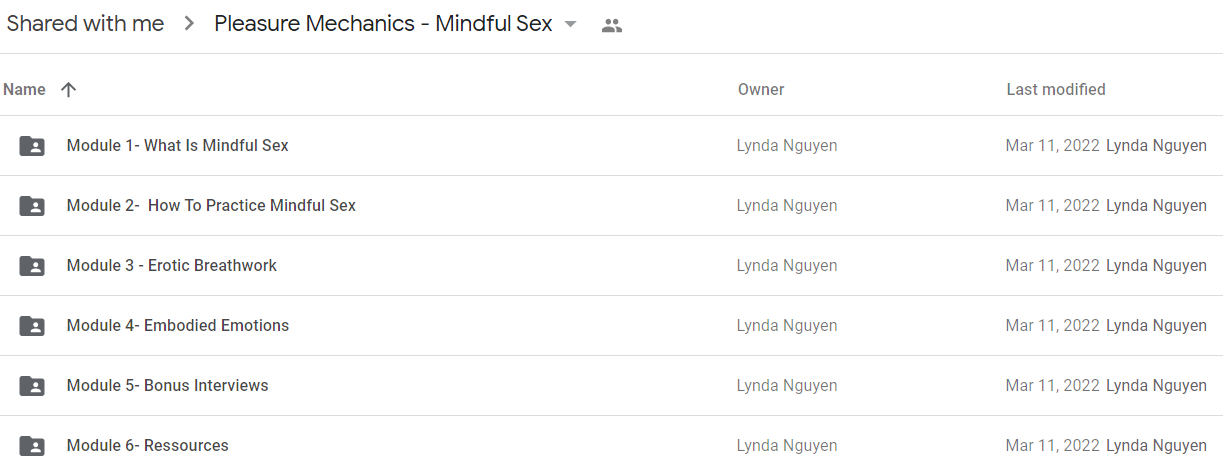Click the shared folder icon for Module 5
Image resolution: width=1223 pixels, height=475 pixels.
point(32,386)
